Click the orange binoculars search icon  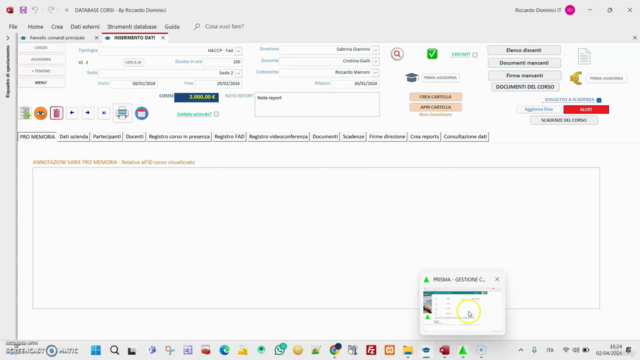click(40, 113)
